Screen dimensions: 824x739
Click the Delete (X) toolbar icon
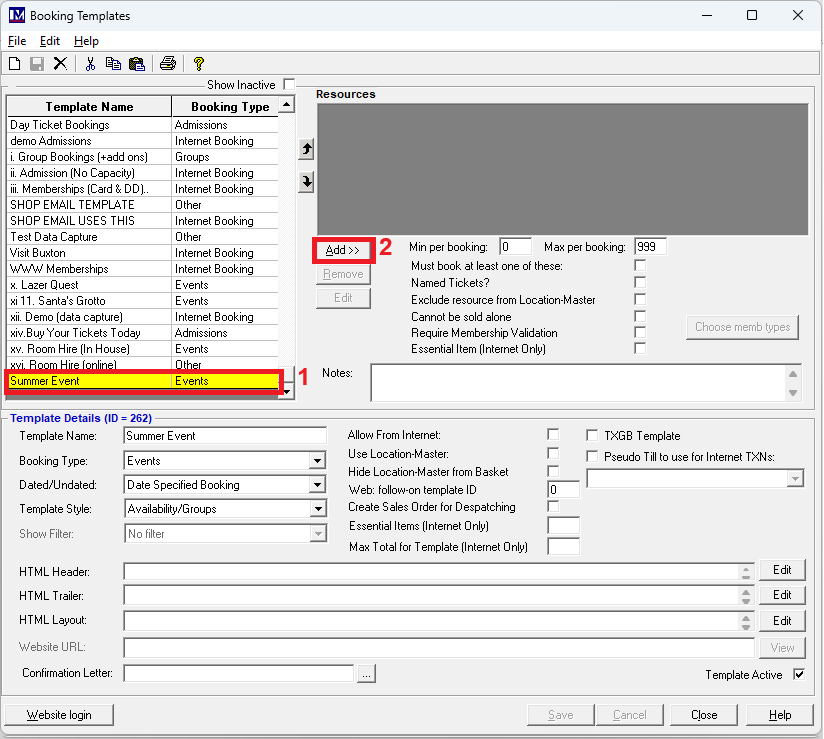60,64
